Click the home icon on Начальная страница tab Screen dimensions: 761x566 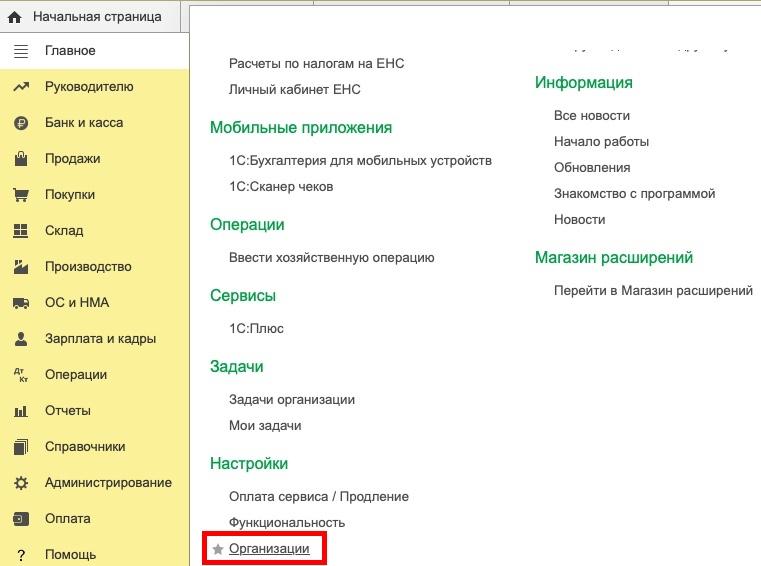click(14, 17)
